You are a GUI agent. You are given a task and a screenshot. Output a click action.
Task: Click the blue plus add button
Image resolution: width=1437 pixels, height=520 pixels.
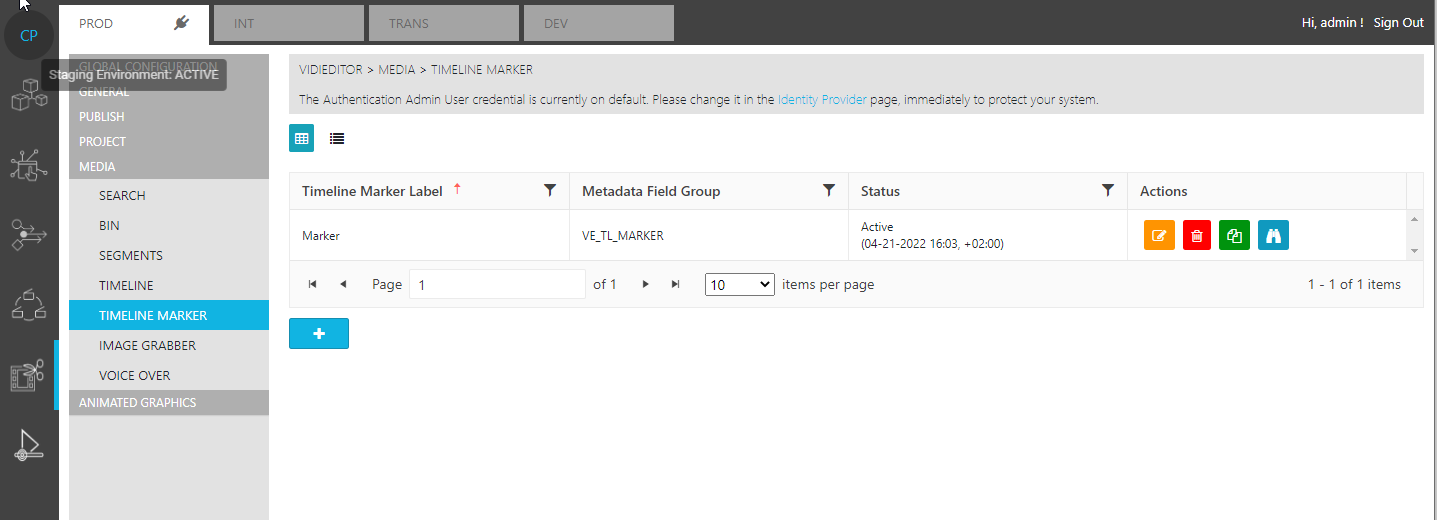(318, 334)
